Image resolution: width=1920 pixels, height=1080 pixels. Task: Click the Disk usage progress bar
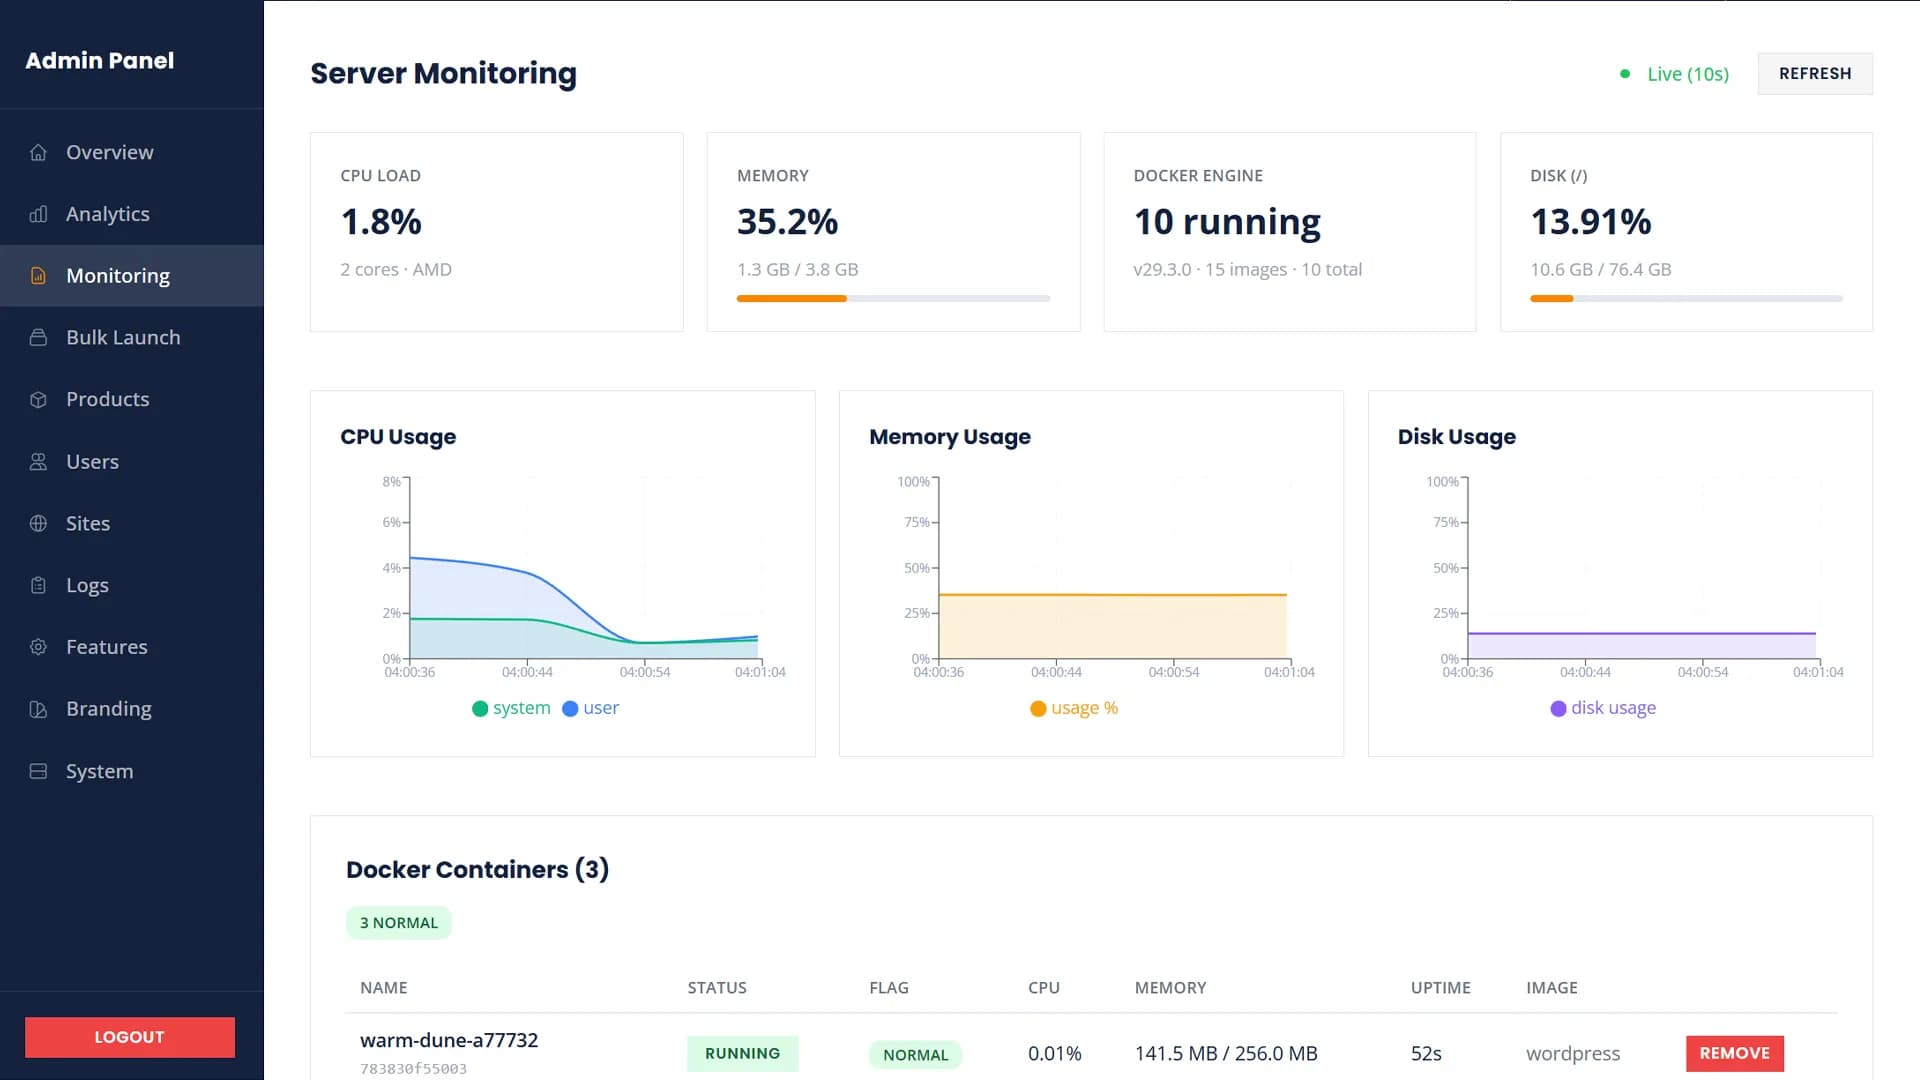[x=1686, y=298]
